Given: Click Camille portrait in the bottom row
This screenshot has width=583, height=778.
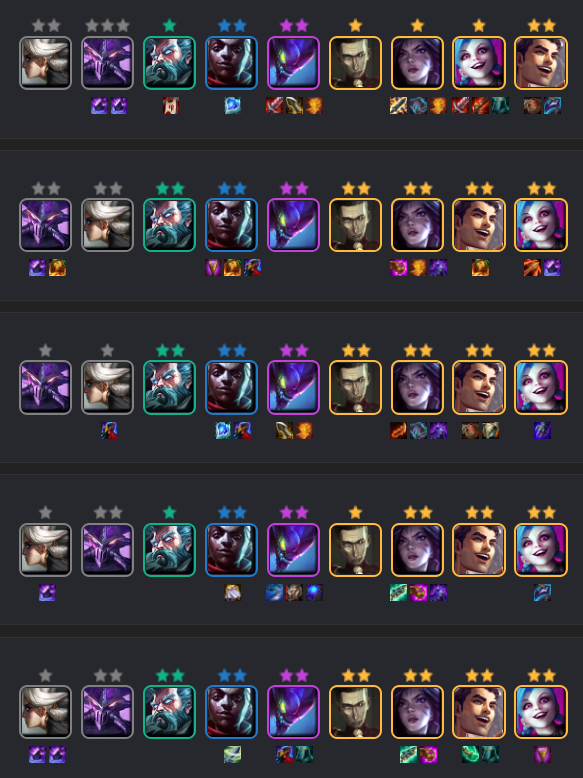Looking at the screenshot, I should pyautogui.click(x=45, y=712).
